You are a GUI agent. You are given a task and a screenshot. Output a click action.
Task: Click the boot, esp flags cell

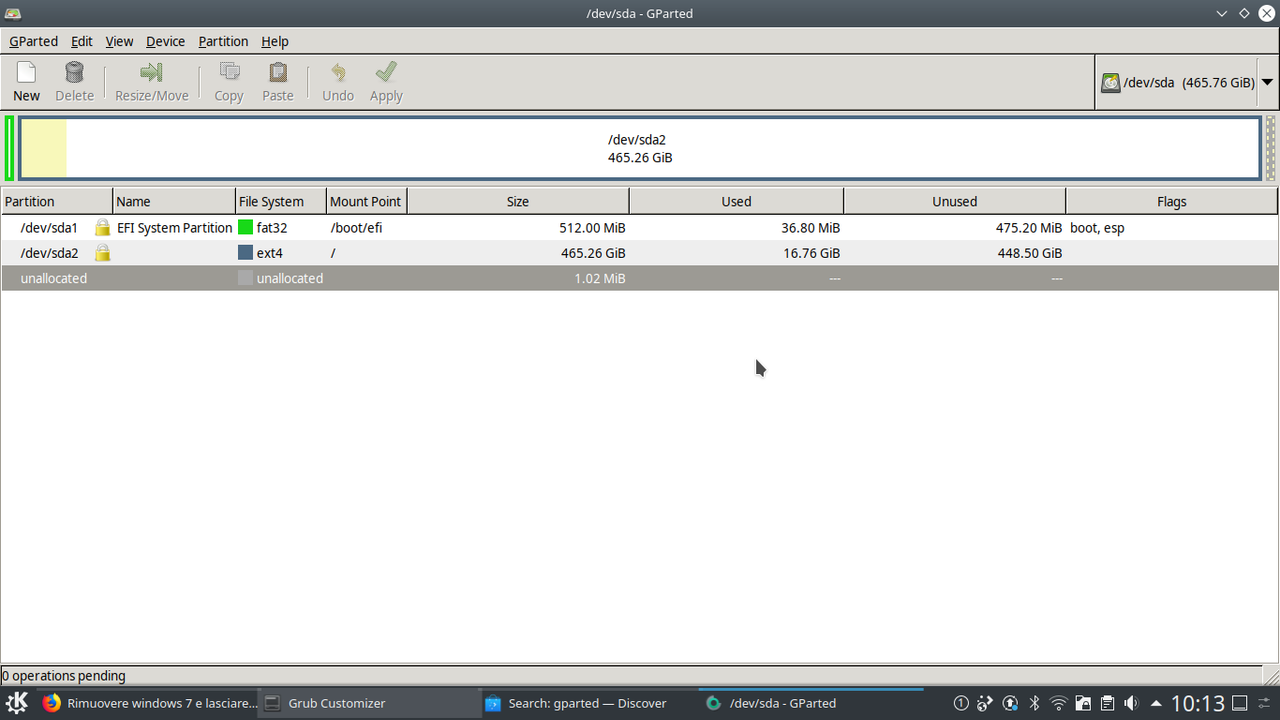(1097, 228)
